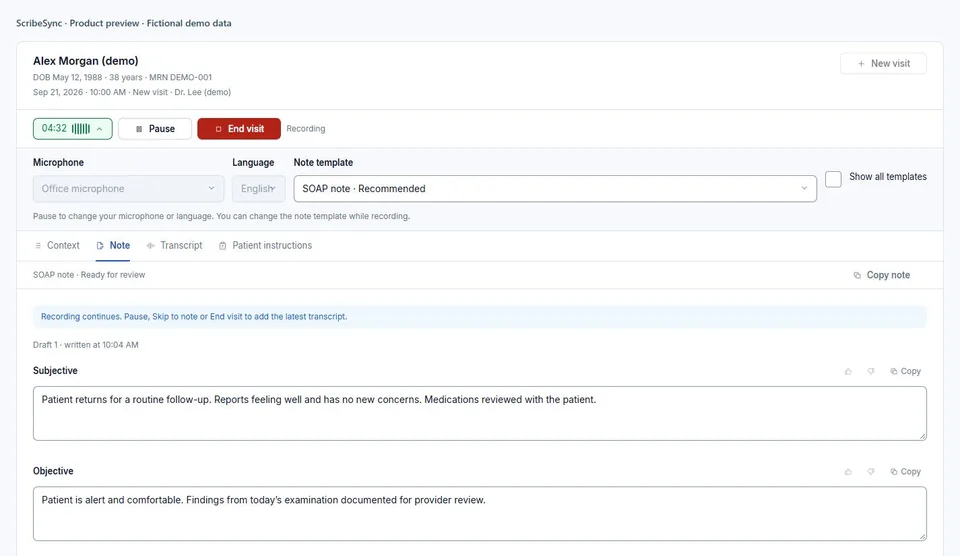
Task: Click the Recording continues info banner
Action: (x=479, y=317)
